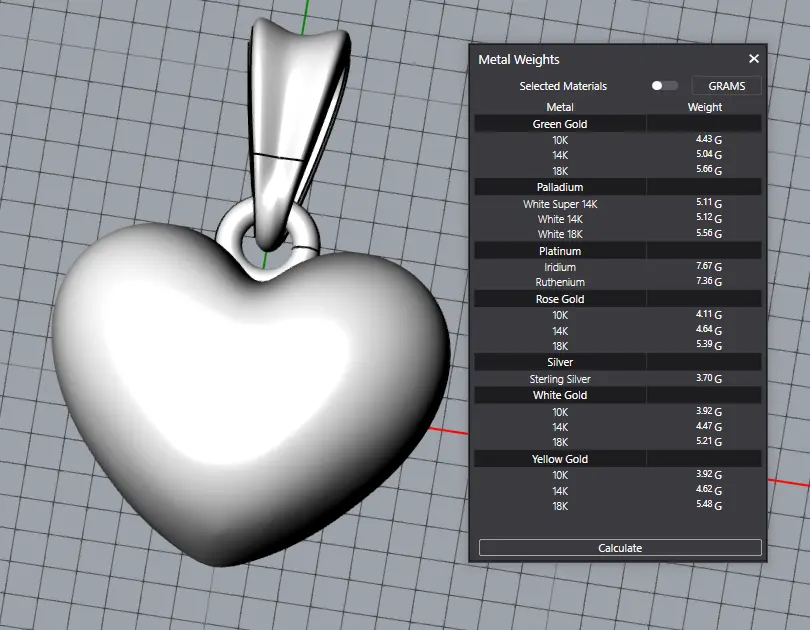Select the Green Gold category header
Screen dimensions: 810x630
(560, 124)
